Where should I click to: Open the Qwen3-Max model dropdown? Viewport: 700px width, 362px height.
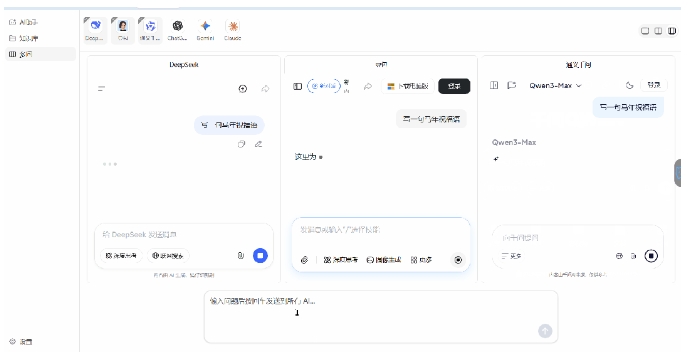tap(555, 85)
